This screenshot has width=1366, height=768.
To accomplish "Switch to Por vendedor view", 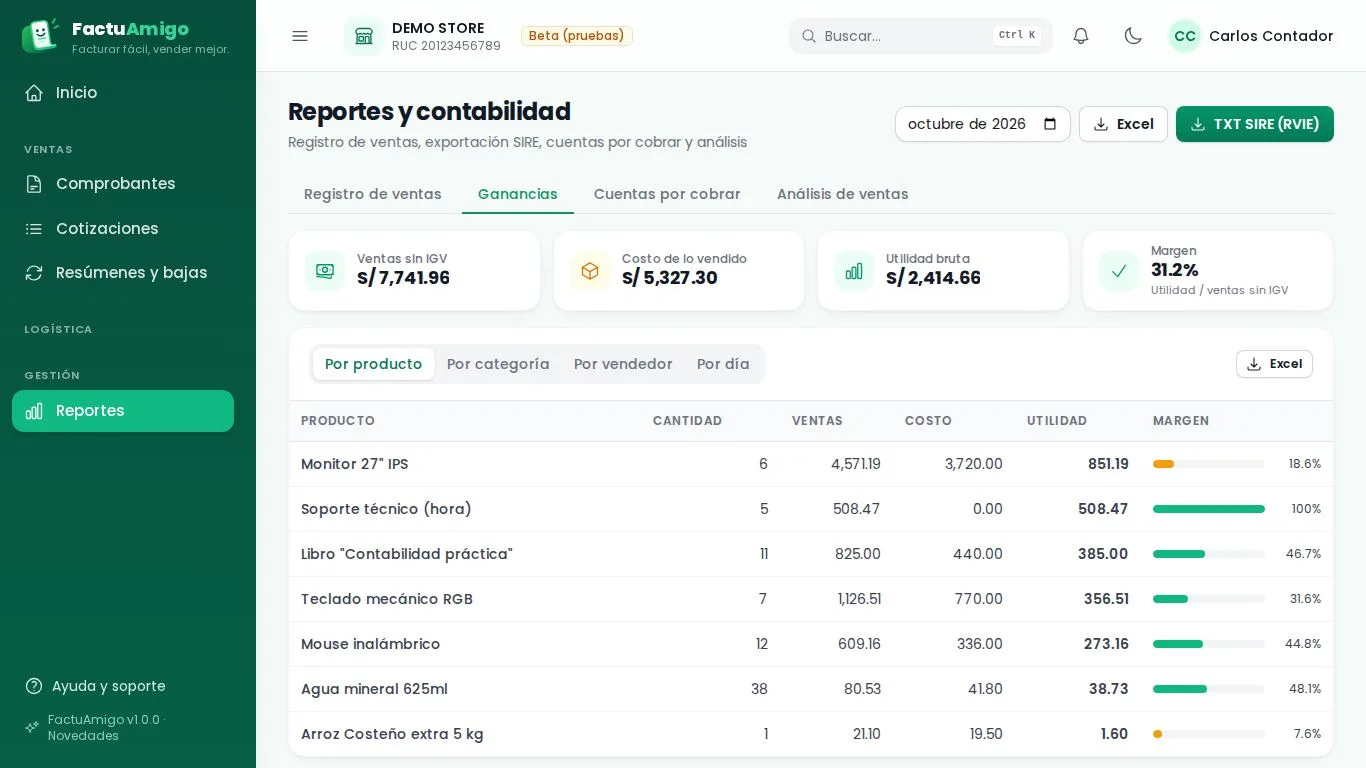I will 623,364.
